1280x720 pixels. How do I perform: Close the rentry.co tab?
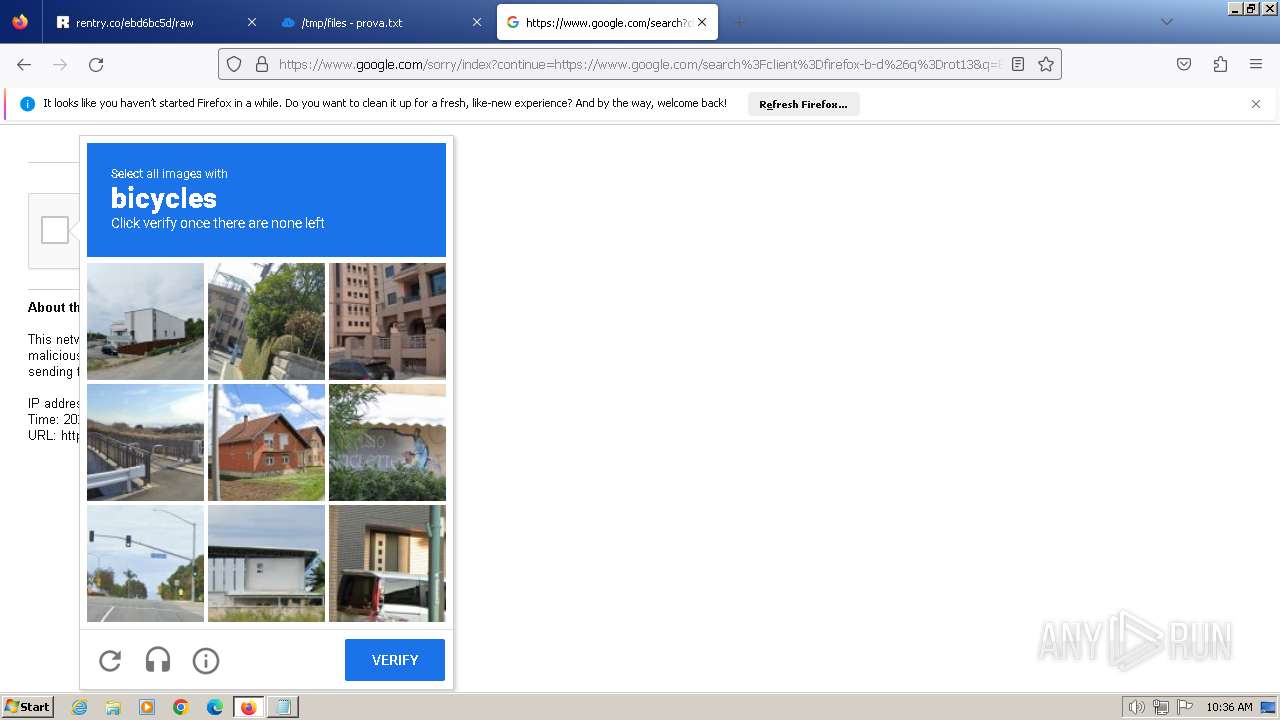click(251, 22)
